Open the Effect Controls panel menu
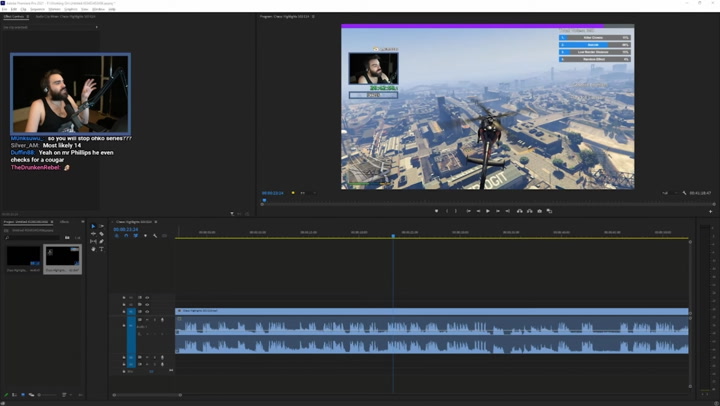The image size is (720, 406). point(28,17)
